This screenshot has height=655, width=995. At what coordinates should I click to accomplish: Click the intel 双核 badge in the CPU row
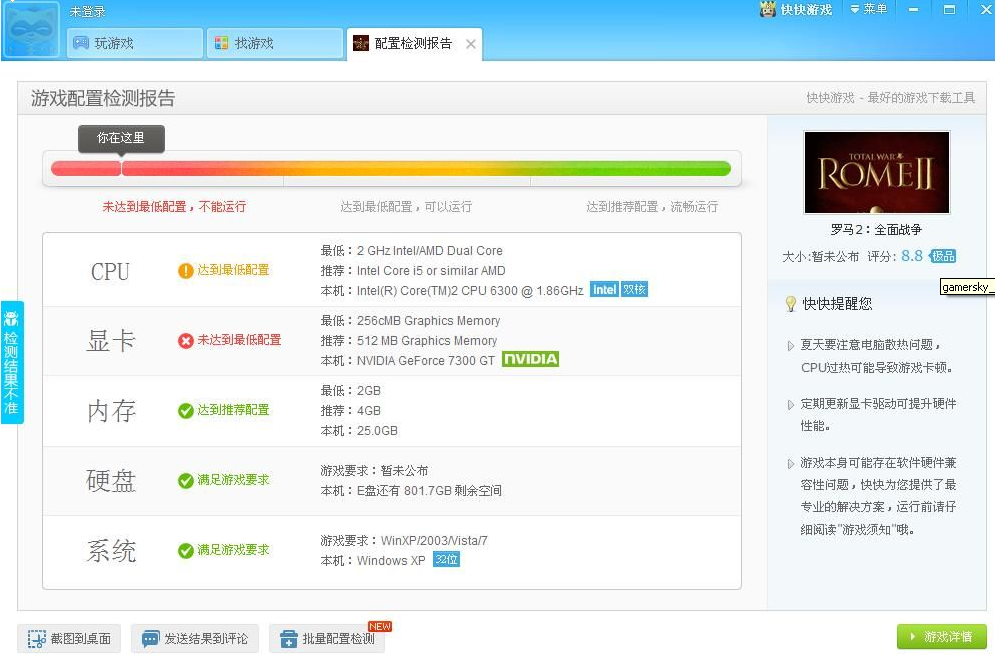(620, 288)
